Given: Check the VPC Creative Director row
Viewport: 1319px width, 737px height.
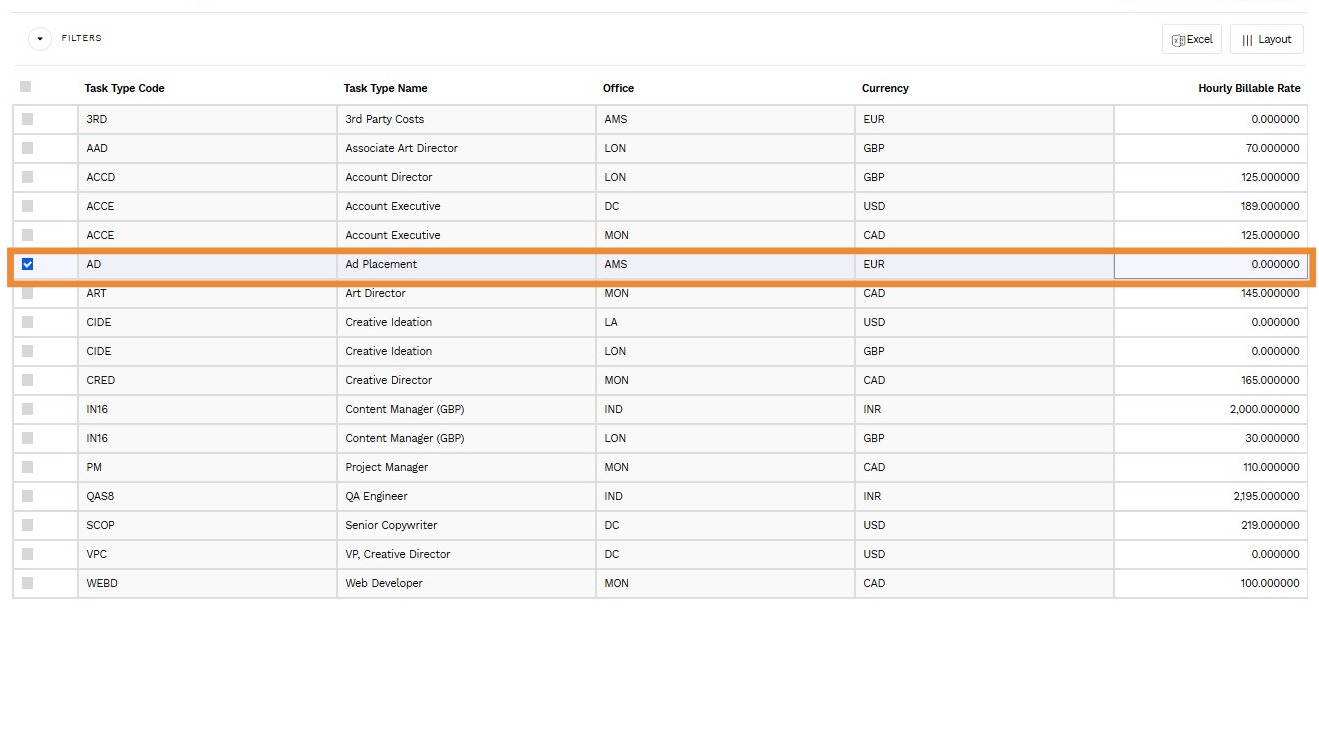Looking at the screenshot, I should pos(27,554).
